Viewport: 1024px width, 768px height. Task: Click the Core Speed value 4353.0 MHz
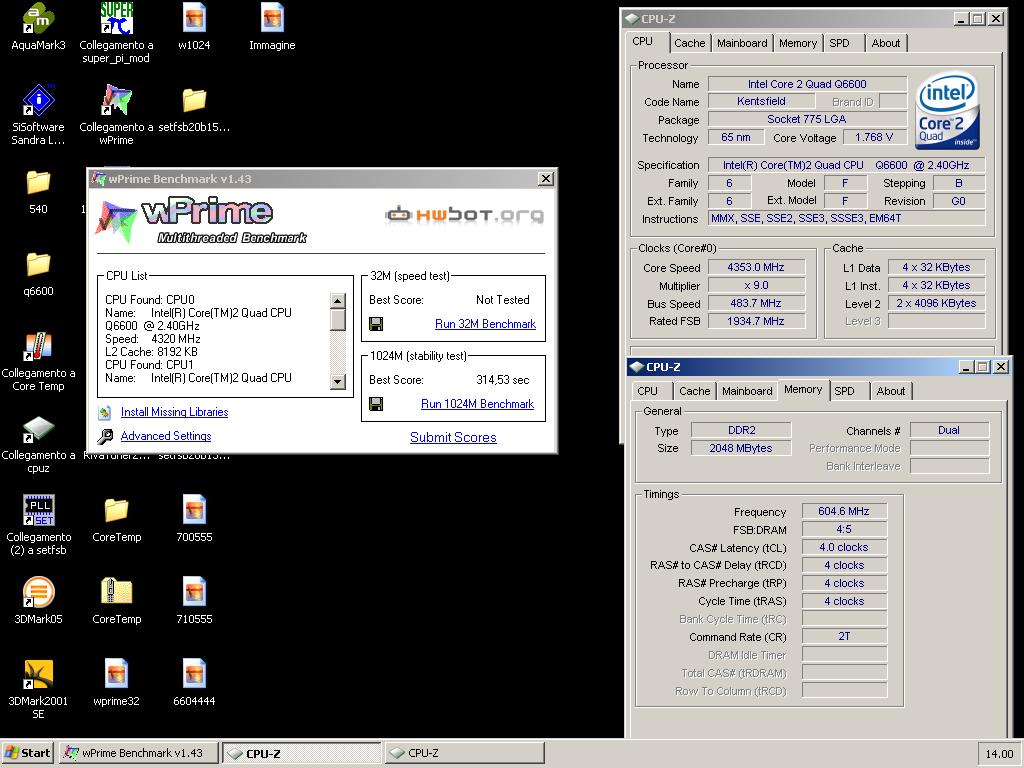[756, 267]
